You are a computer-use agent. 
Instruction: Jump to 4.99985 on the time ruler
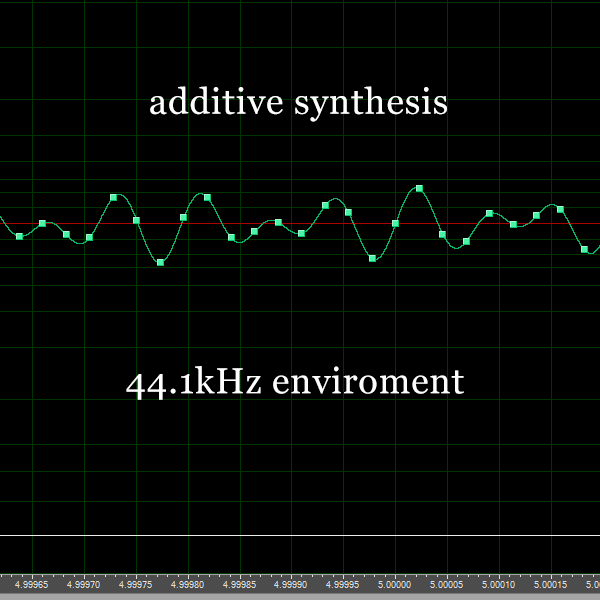240,583
